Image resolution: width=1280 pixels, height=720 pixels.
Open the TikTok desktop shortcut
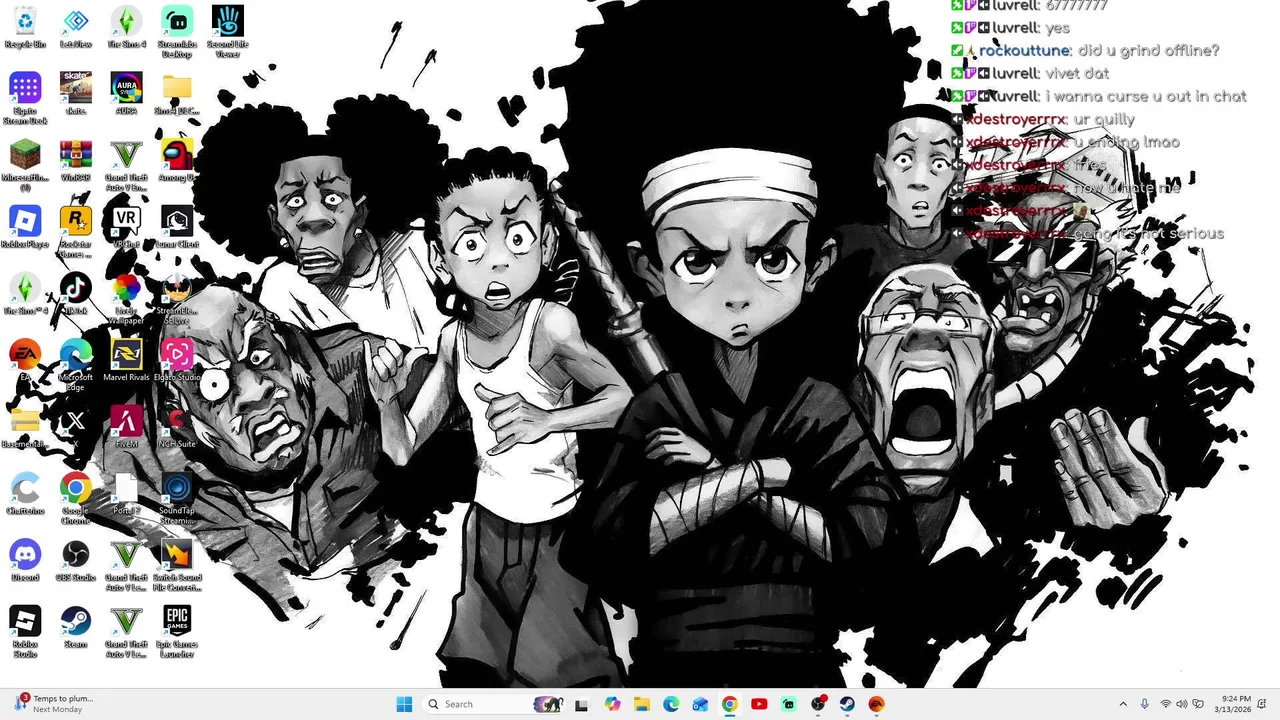76,293
